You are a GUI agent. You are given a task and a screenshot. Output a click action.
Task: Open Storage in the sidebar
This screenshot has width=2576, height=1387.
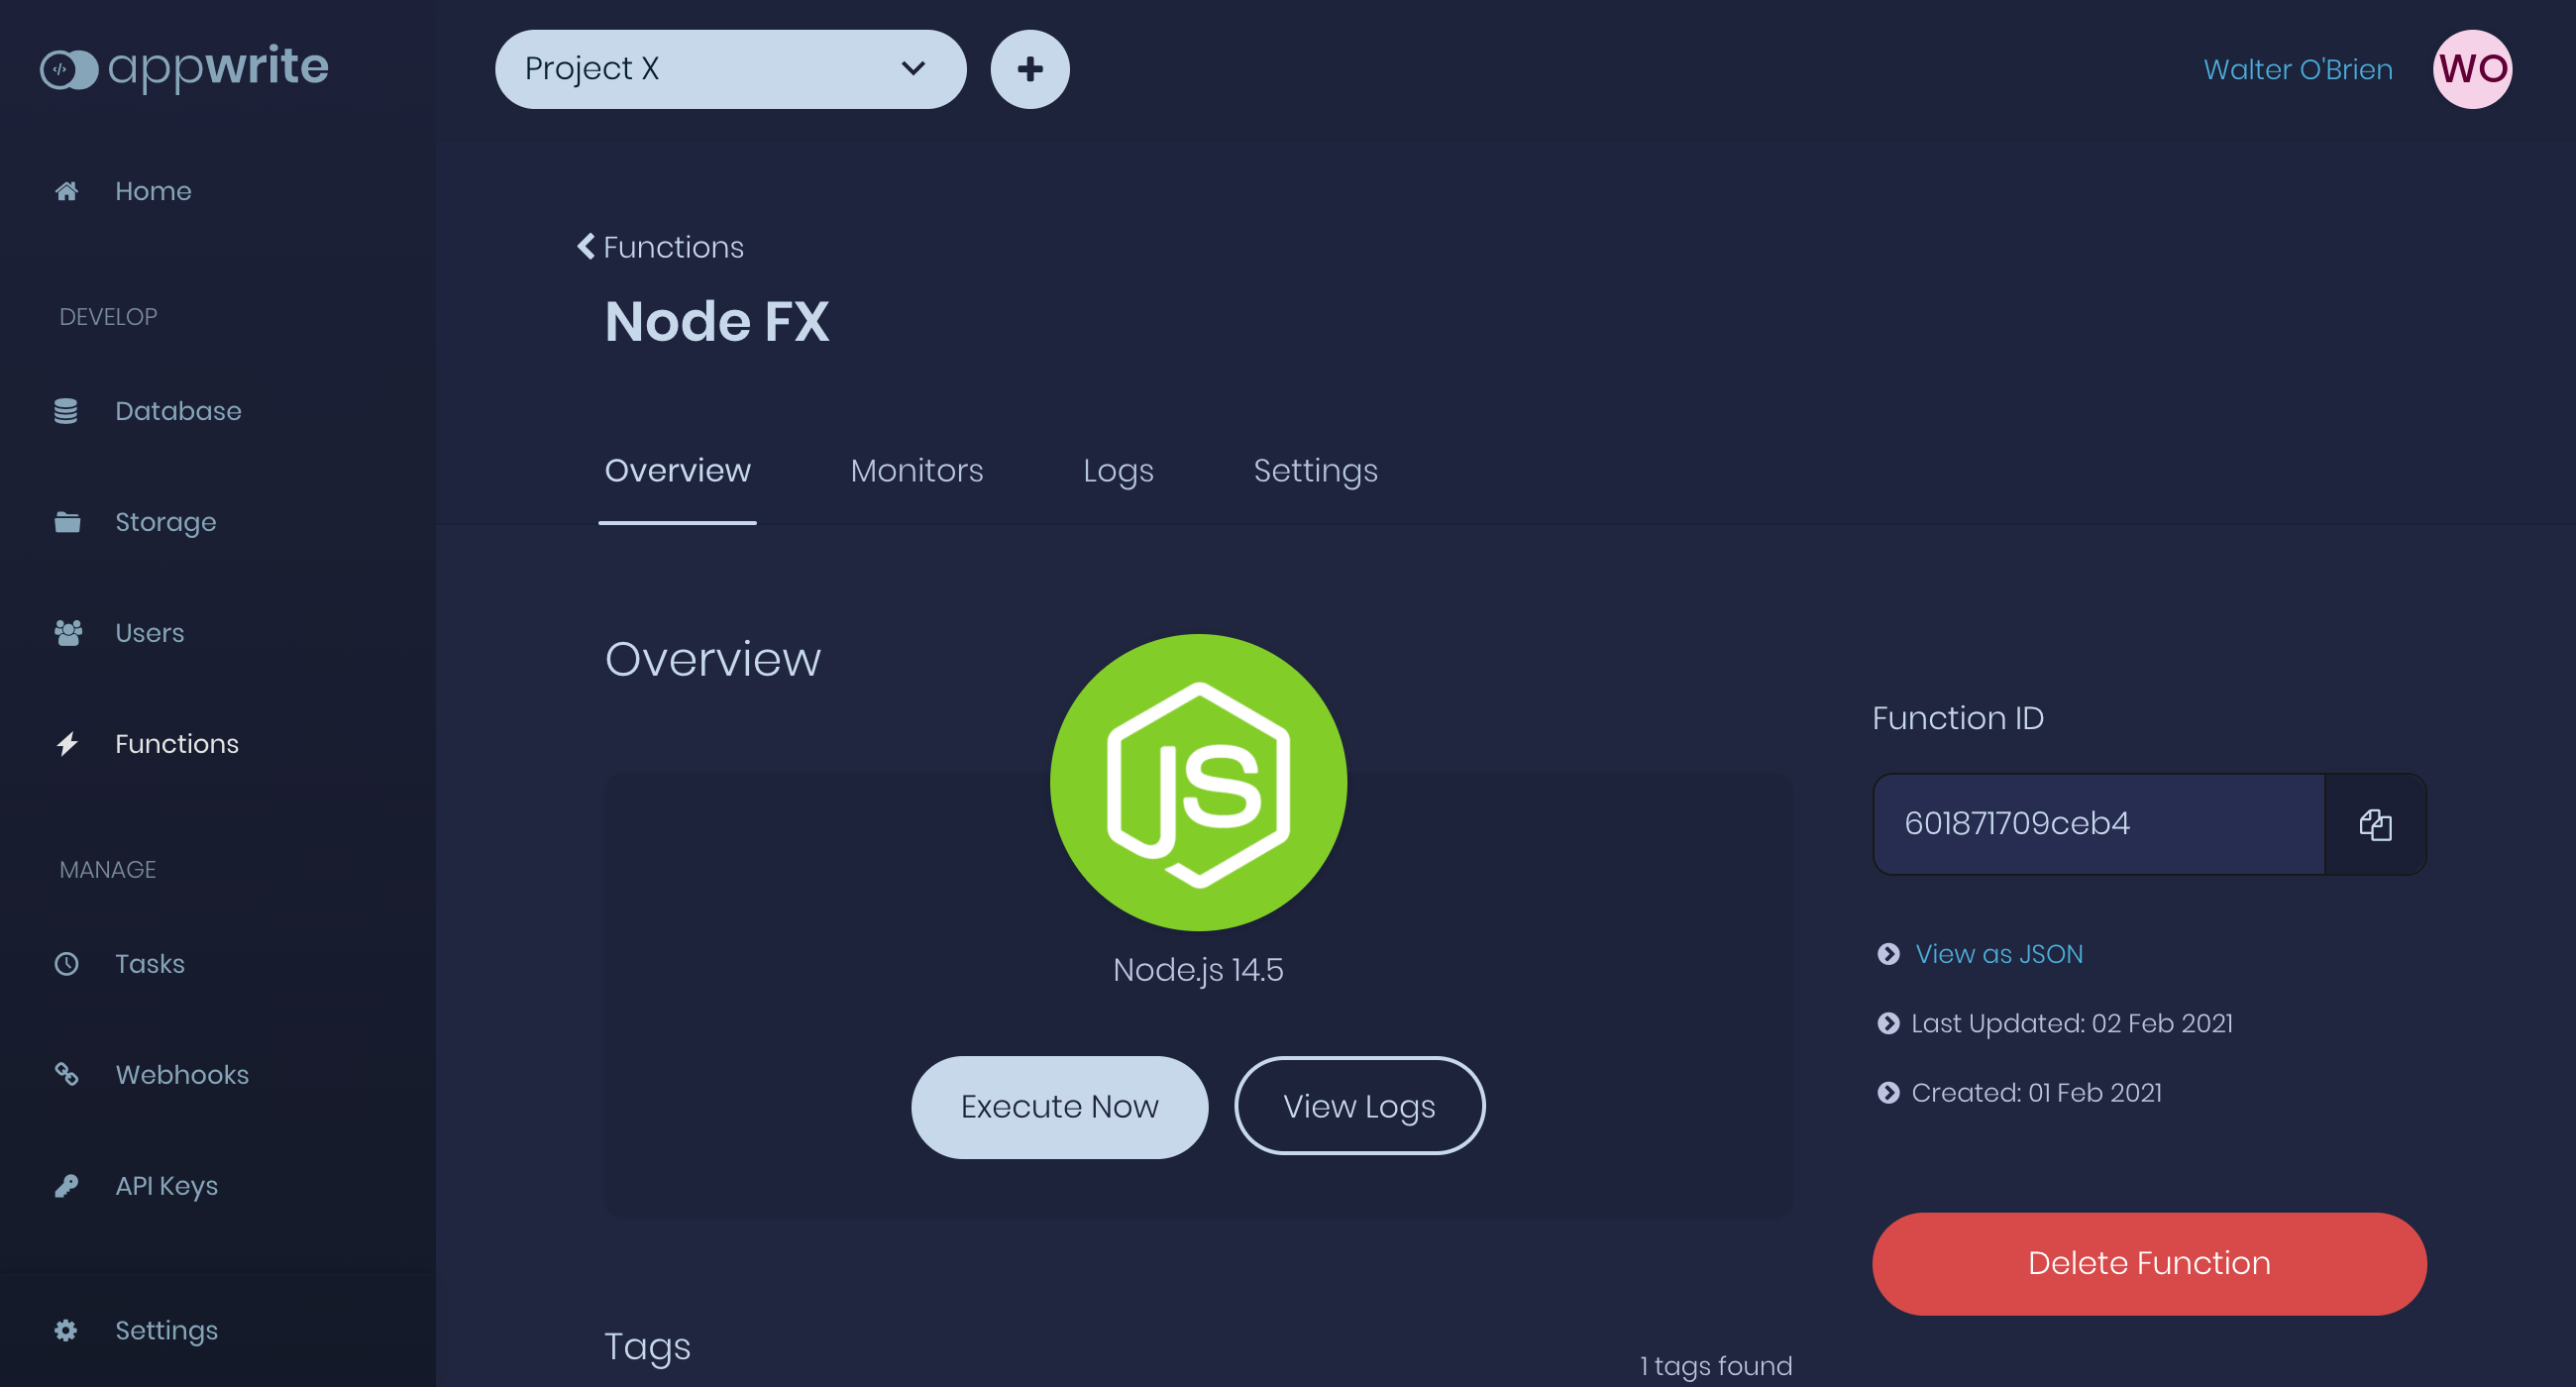(165, 522)
